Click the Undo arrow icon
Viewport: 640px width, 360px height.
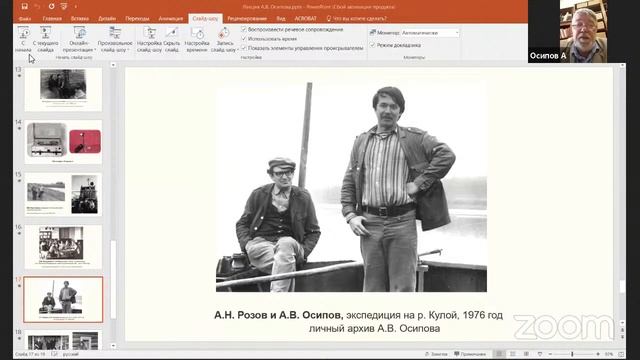tap(38, 7)
